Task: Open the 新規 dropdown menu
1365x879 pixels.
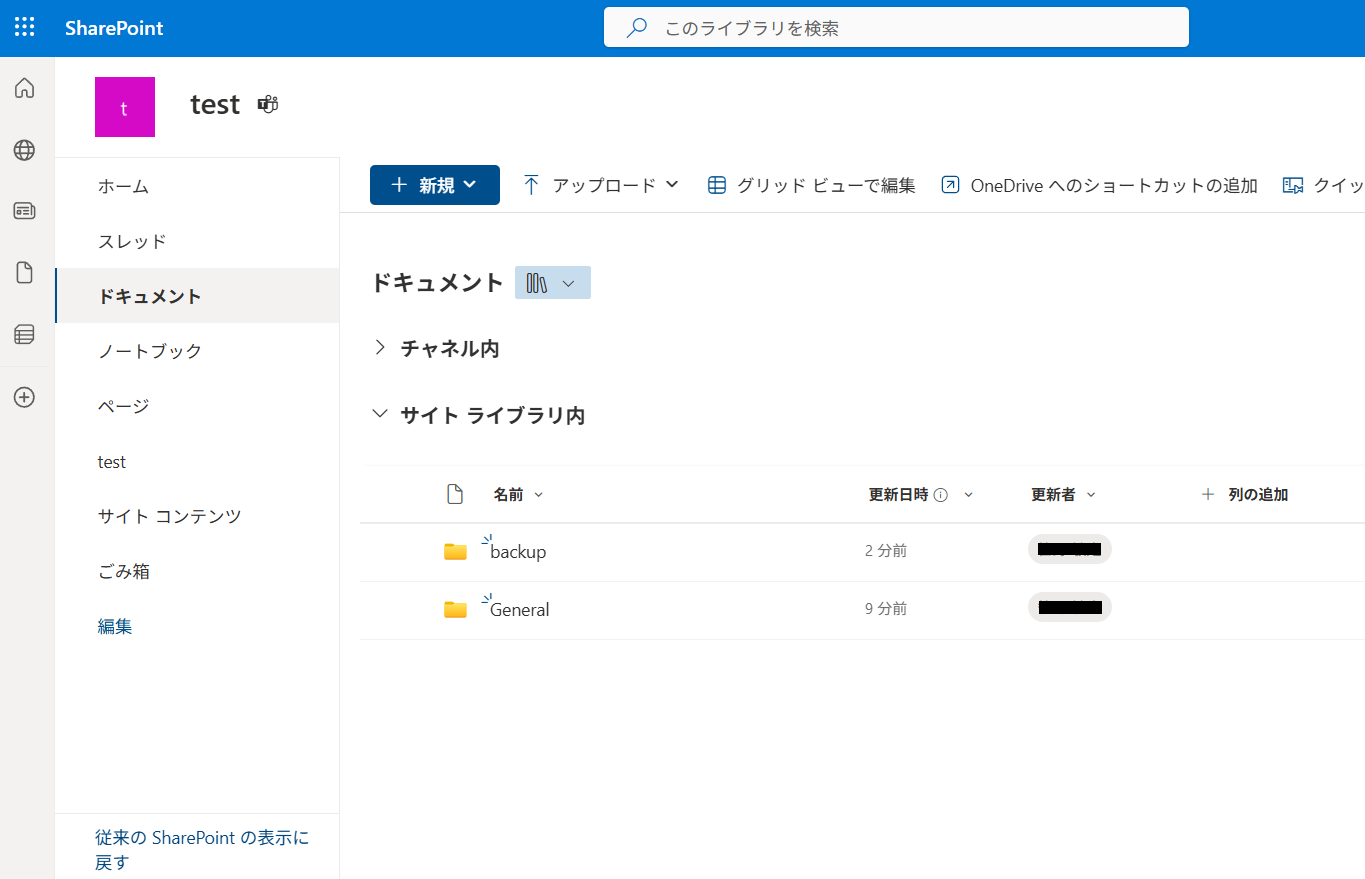Action: [x=434, y=185]
